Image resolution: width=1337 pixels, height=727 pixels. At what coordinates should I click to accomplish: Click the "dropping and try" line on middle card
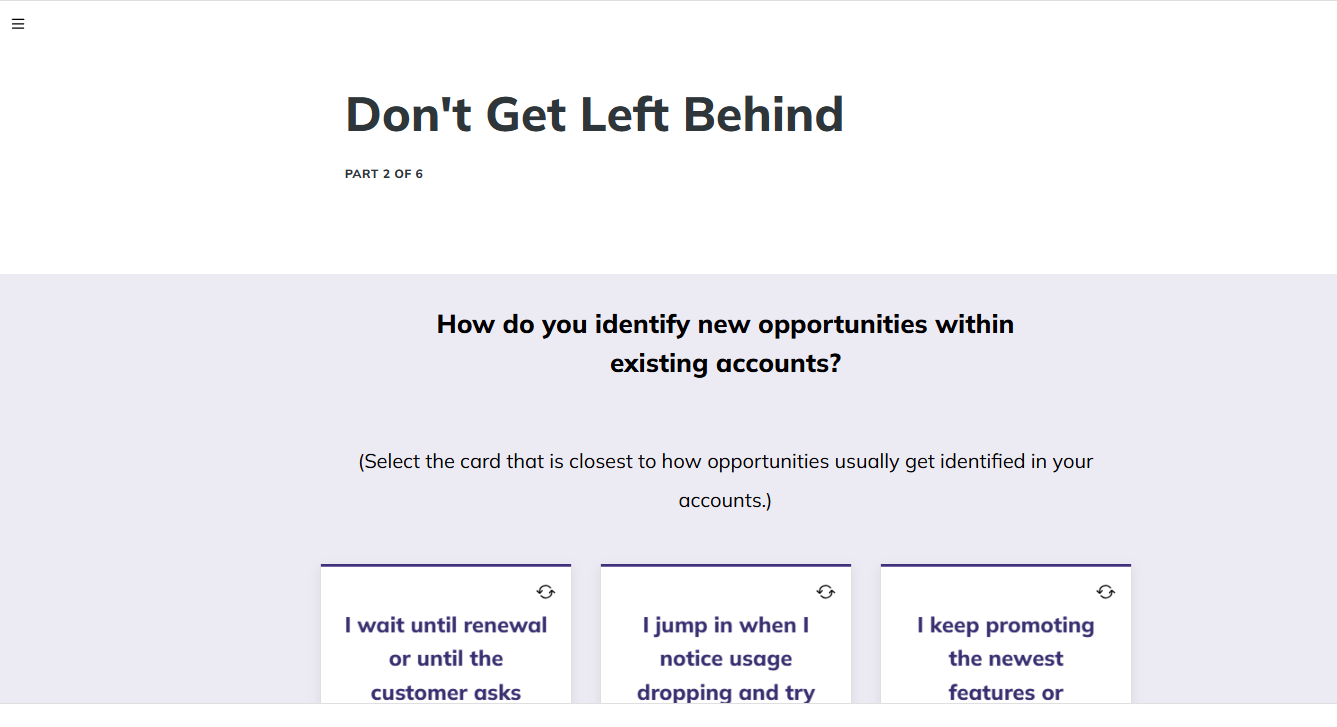[726, 692]
